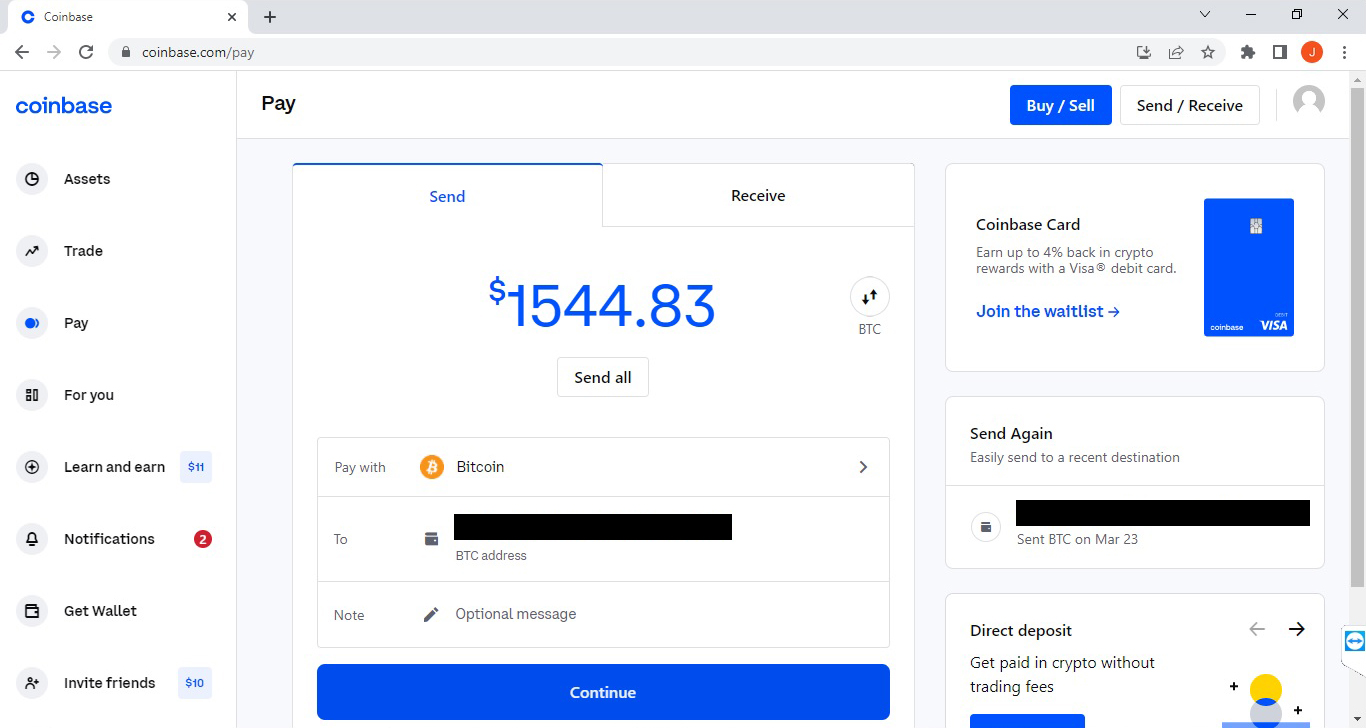The image size is (1366, 728).
Task: Click the red notifications count badge
Action: coord(203,539)
